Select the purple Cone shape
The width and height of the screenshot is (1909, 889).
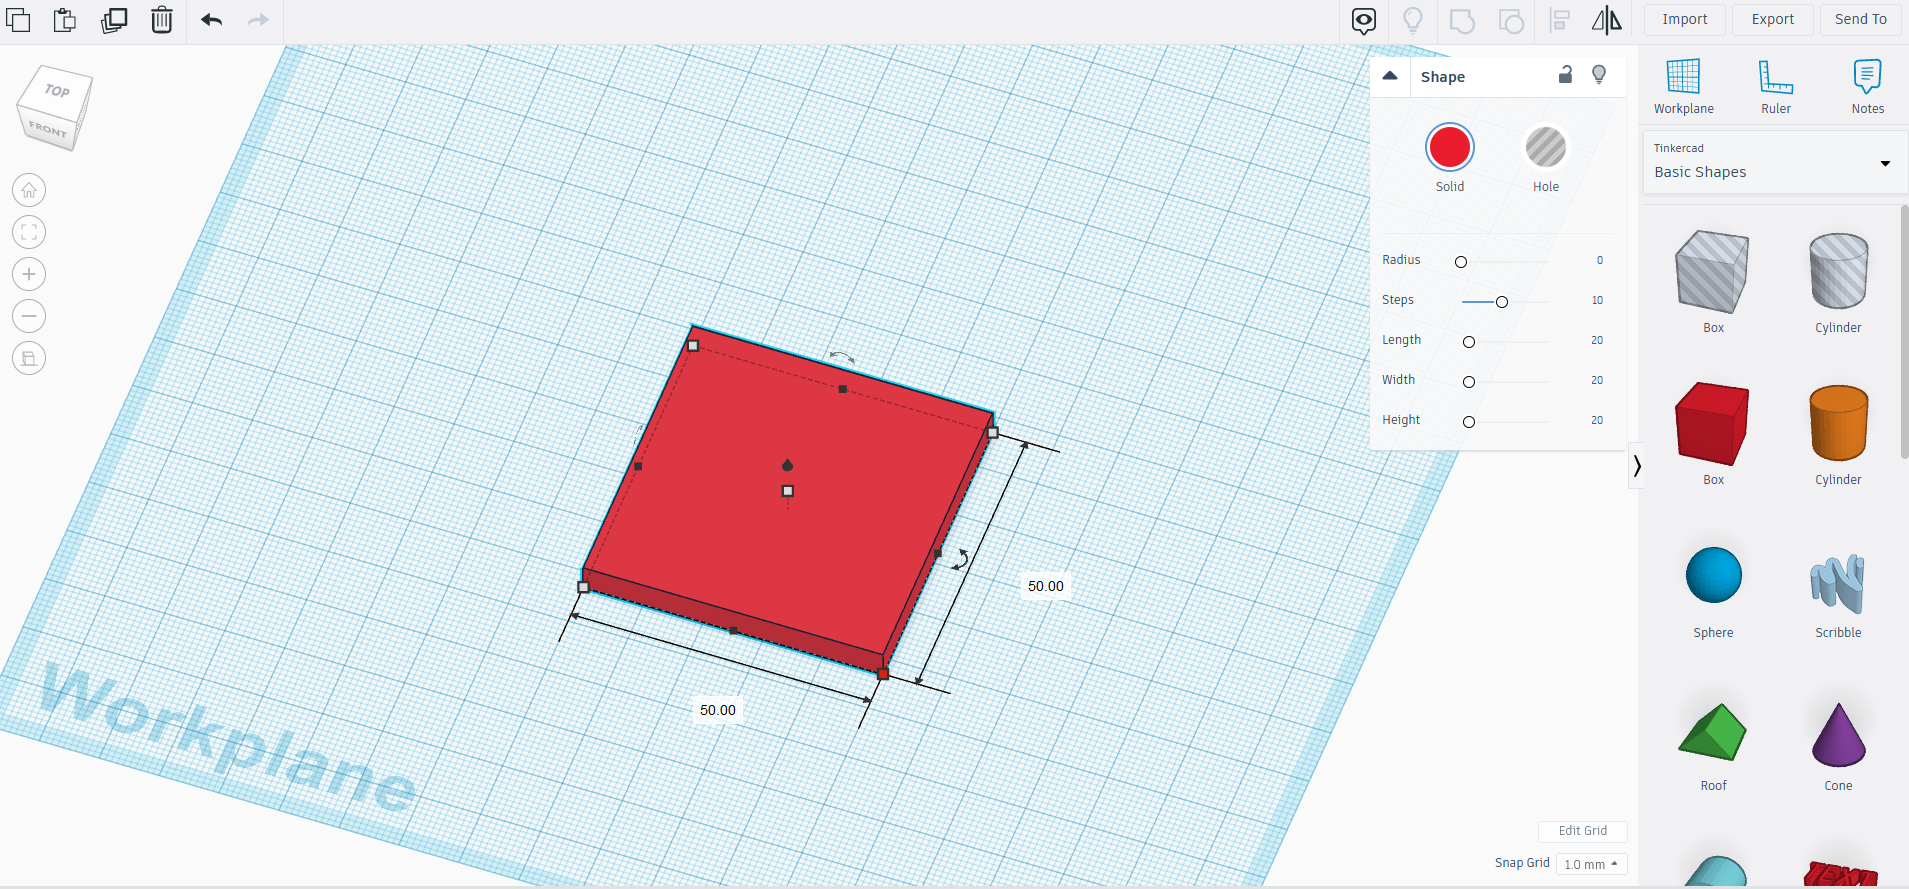tap(1838, 734)
